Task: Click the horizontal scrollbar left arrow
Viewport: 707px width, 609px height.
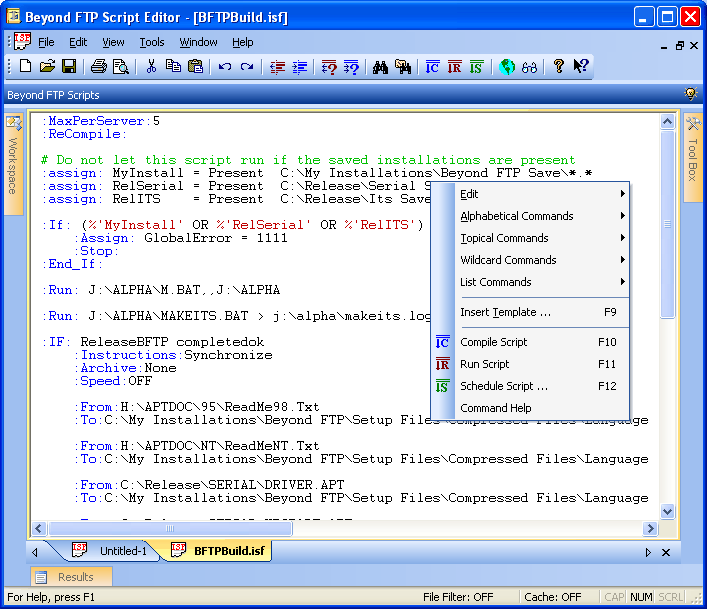Action: (x=38, y=528)
